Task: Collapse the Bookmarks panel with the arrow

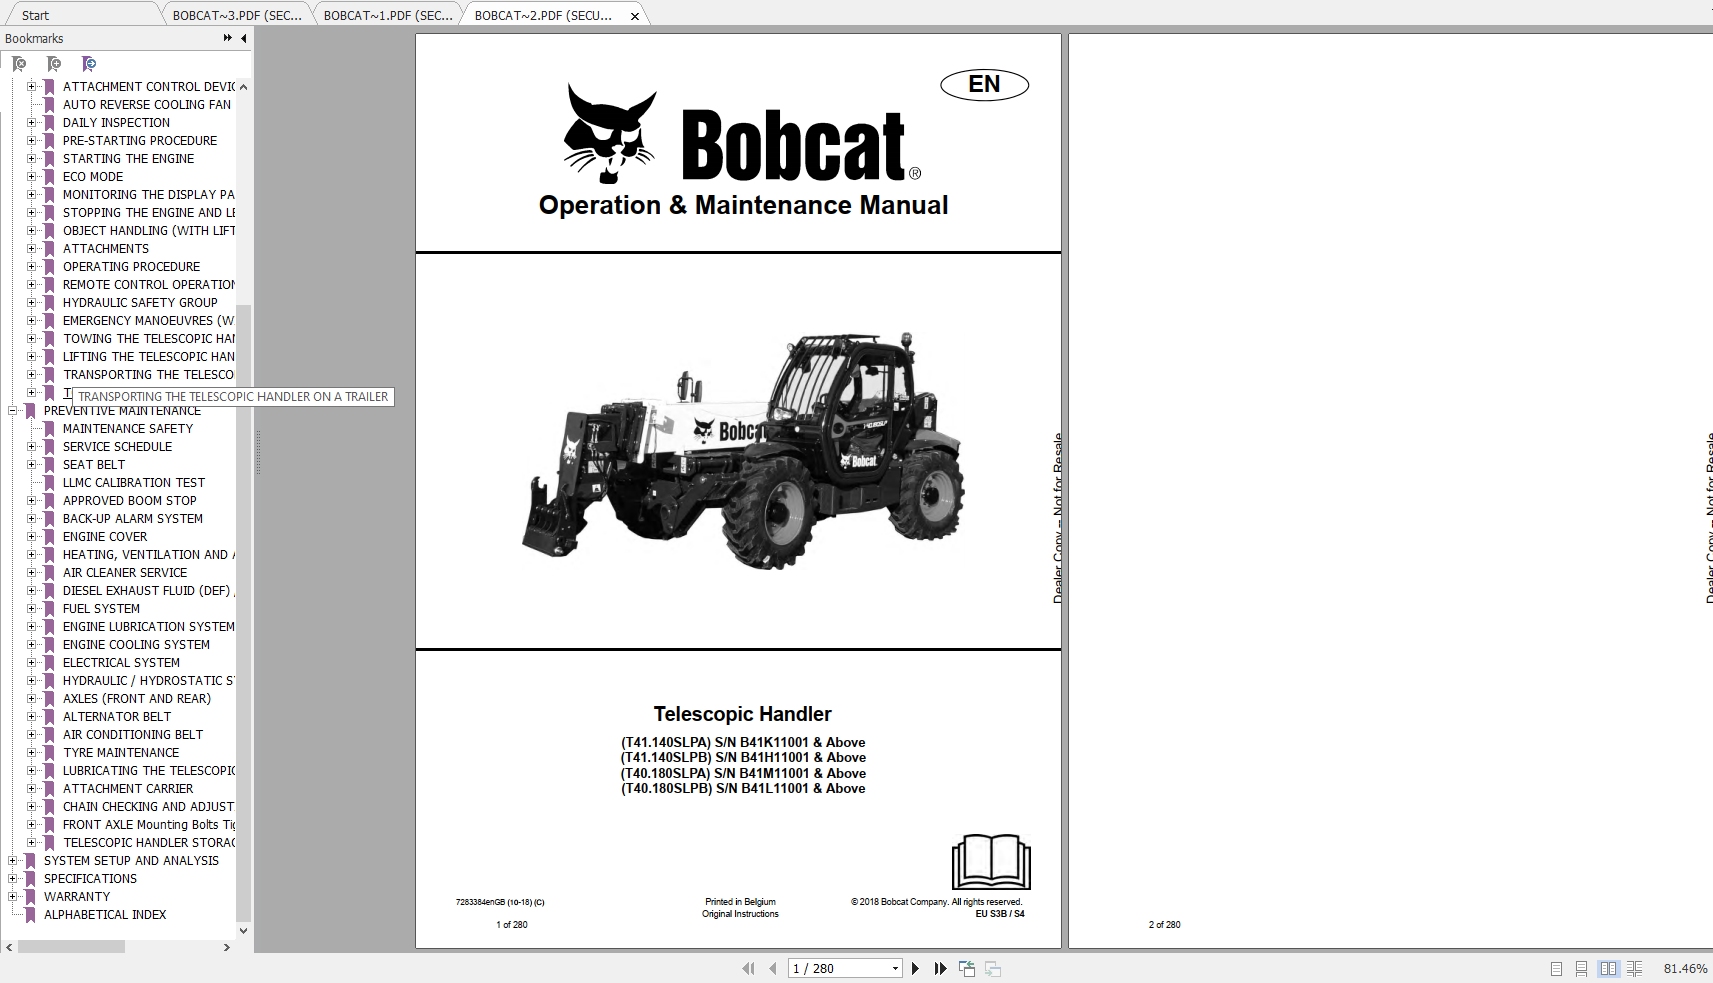Action: 242,38
